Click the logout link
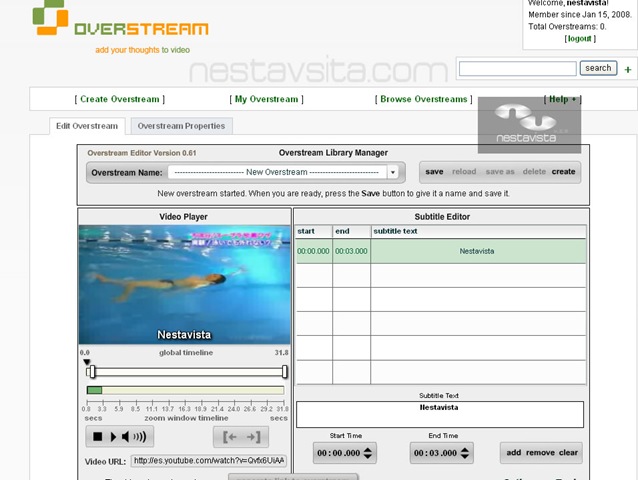The image size is (638, 480). point(579,39)
